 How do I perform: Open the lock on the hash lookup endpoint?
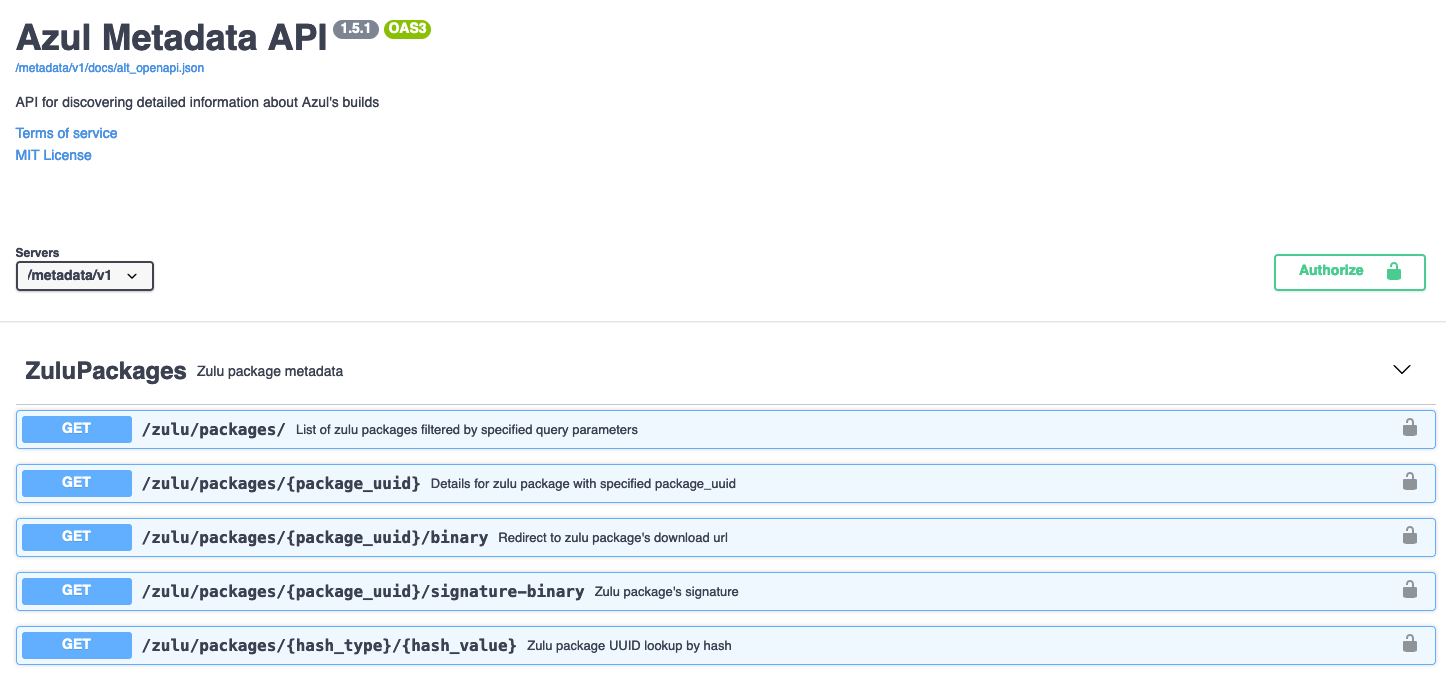coord(1410,644)
